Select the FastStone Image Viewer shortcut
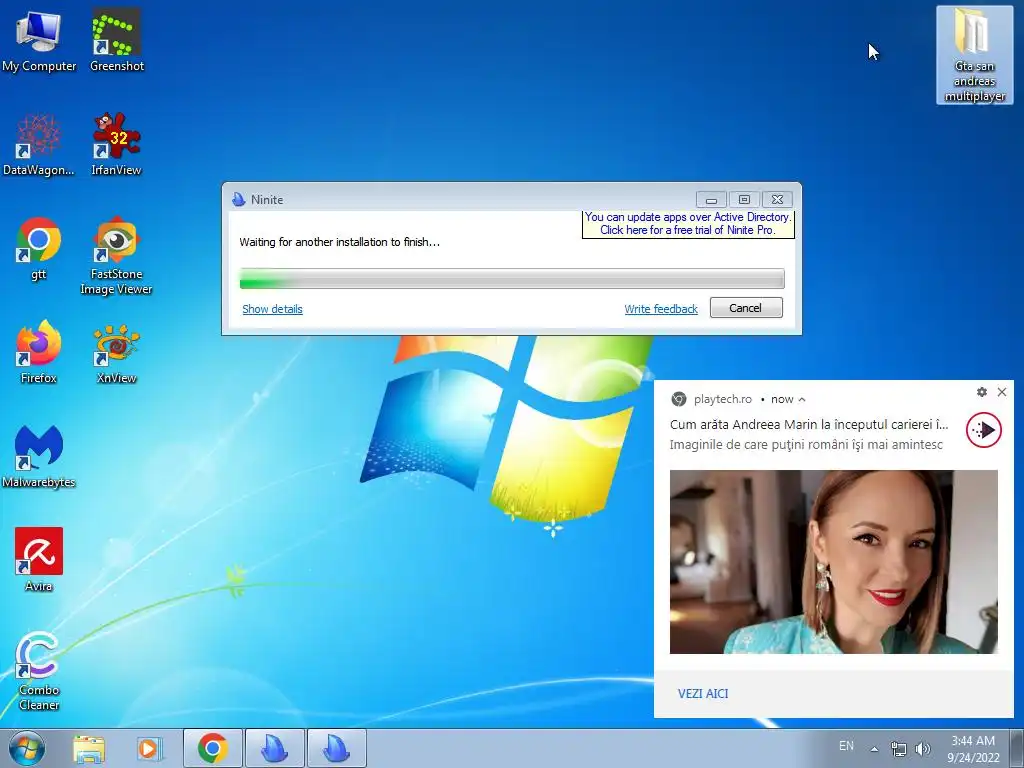1024x768 pixels. 116,255
